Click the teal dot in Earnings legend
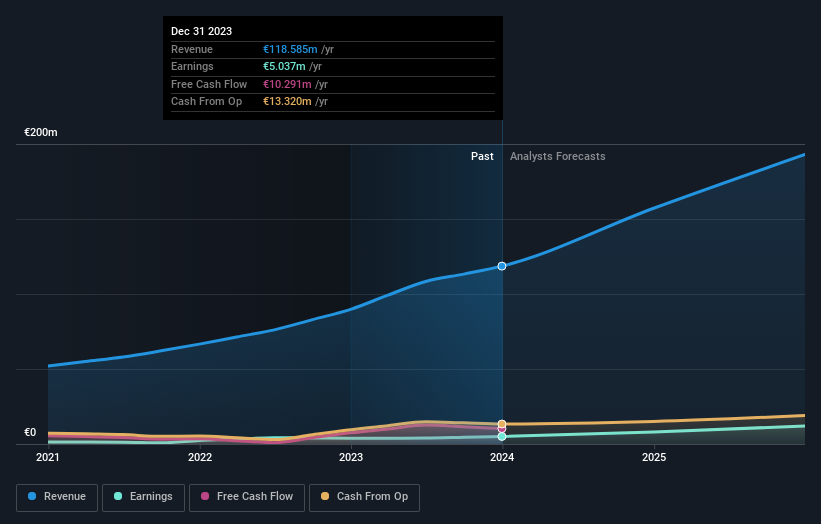The height and width of the screenshot is (524, 821). tap(118, 496)
